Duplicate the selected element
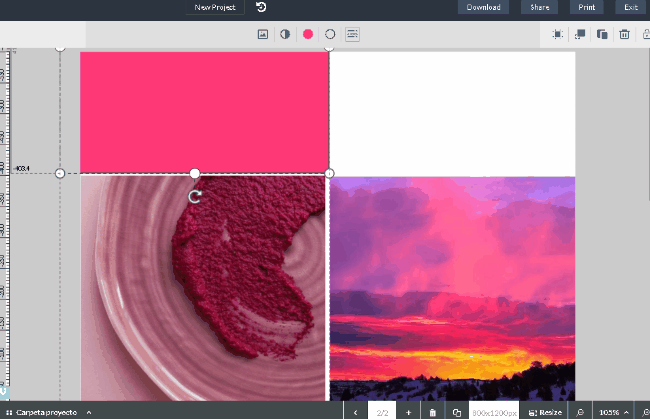The image size is (650, 419). click(x=602, y=34)
